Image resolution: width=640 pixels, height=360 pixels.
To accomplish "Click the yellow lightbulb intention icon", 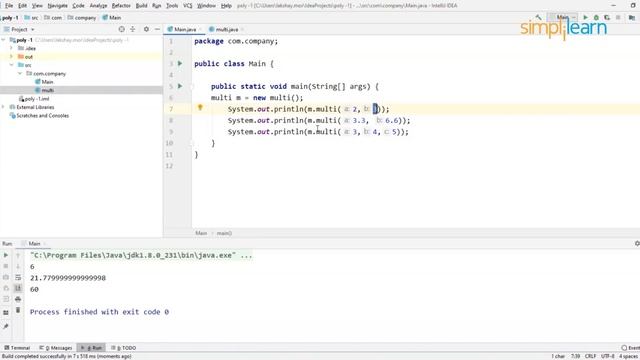I will pyautogui.click(x=200, y=107).
